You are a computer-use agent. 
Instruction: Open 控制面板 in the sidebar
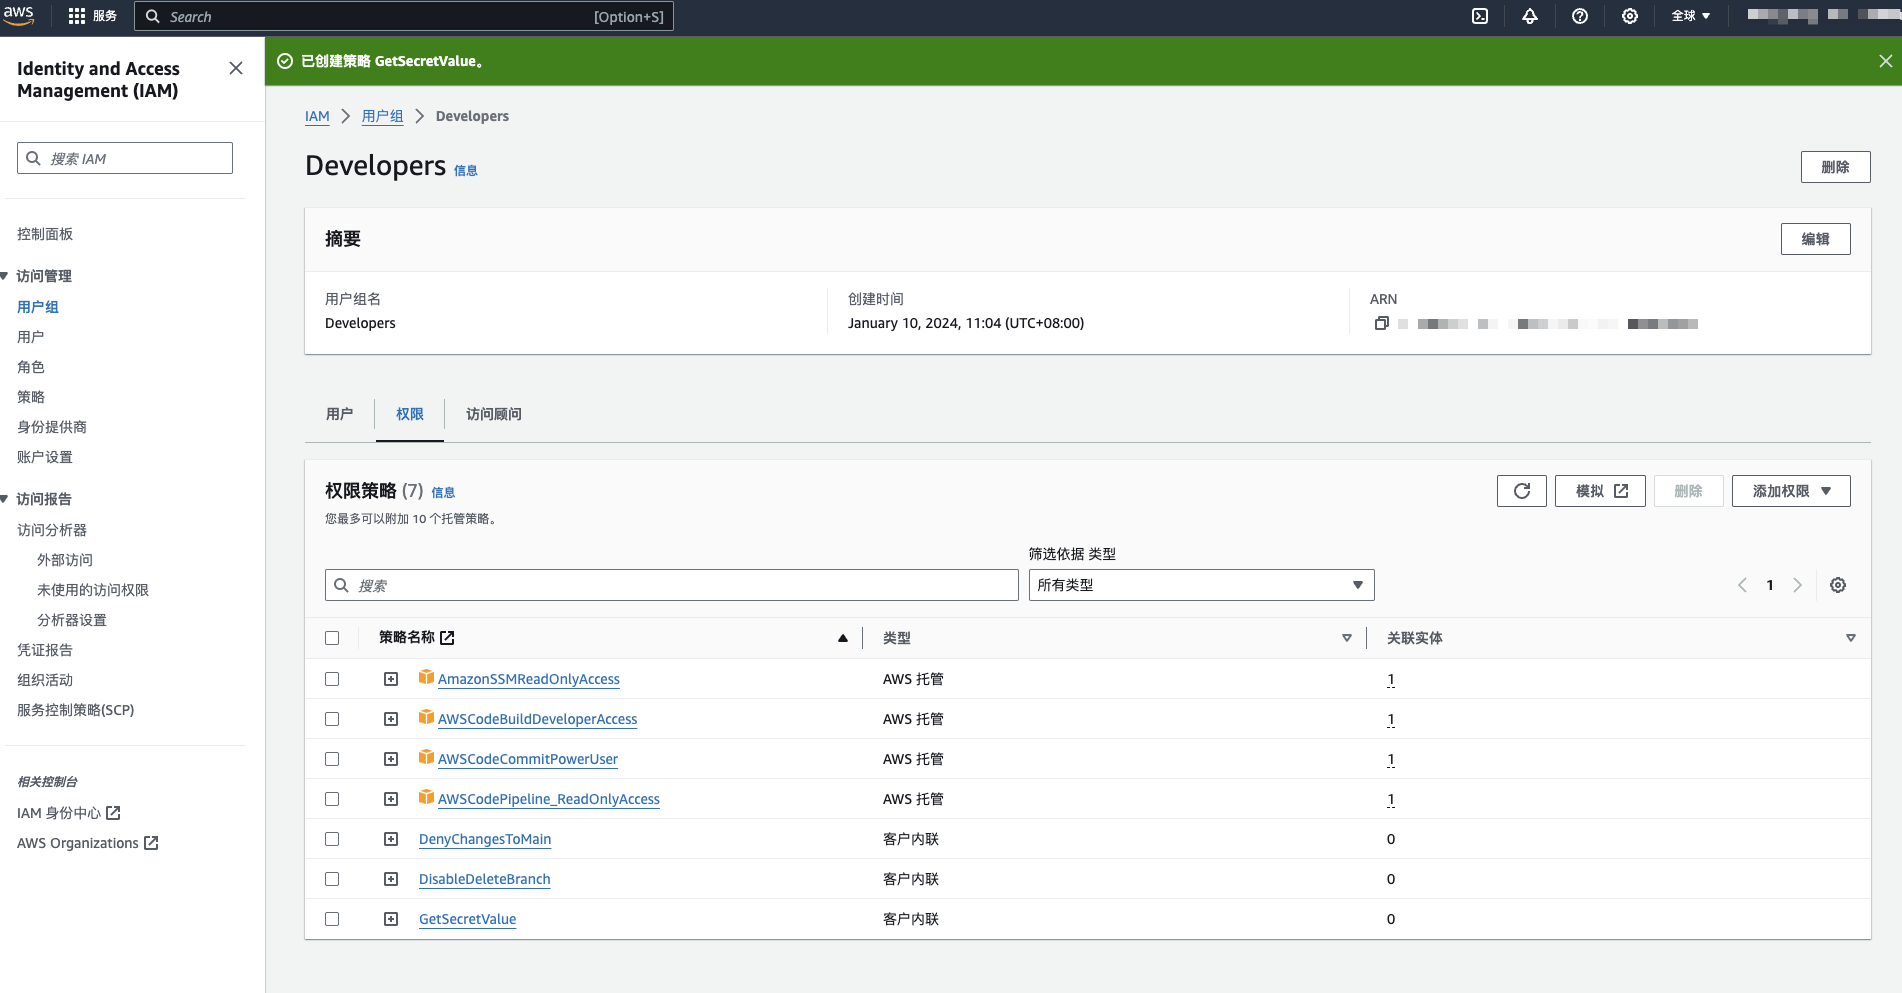[x=45, y=234]
